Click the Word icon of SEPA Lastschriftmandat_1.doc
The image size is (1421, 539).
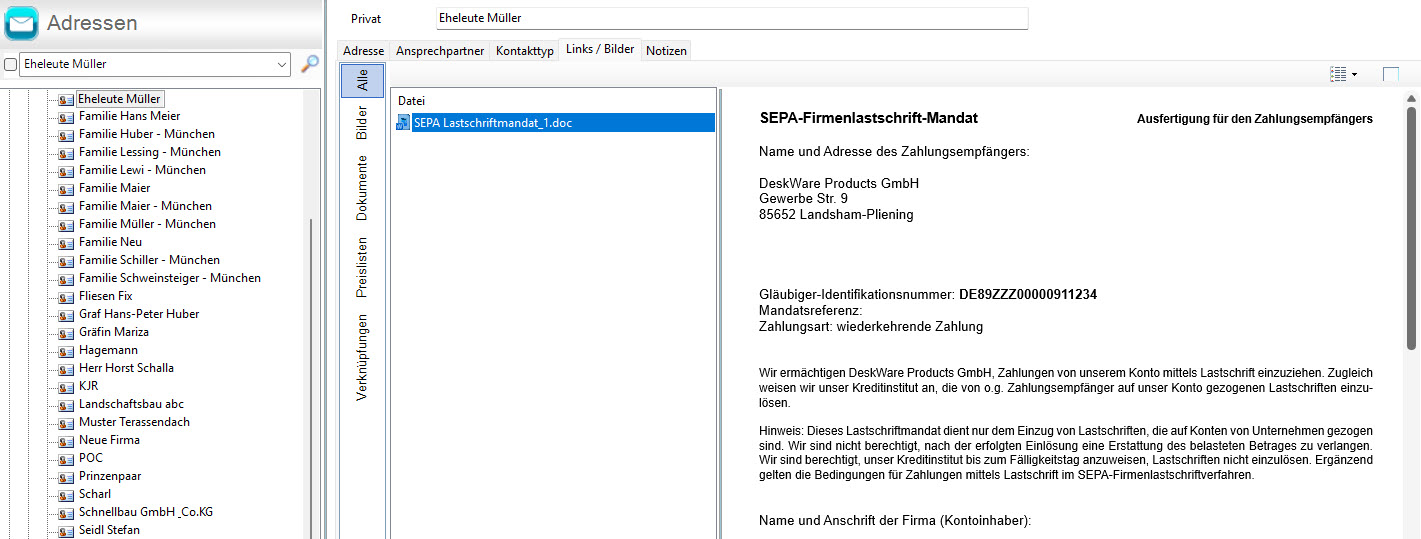click(403, 123)
